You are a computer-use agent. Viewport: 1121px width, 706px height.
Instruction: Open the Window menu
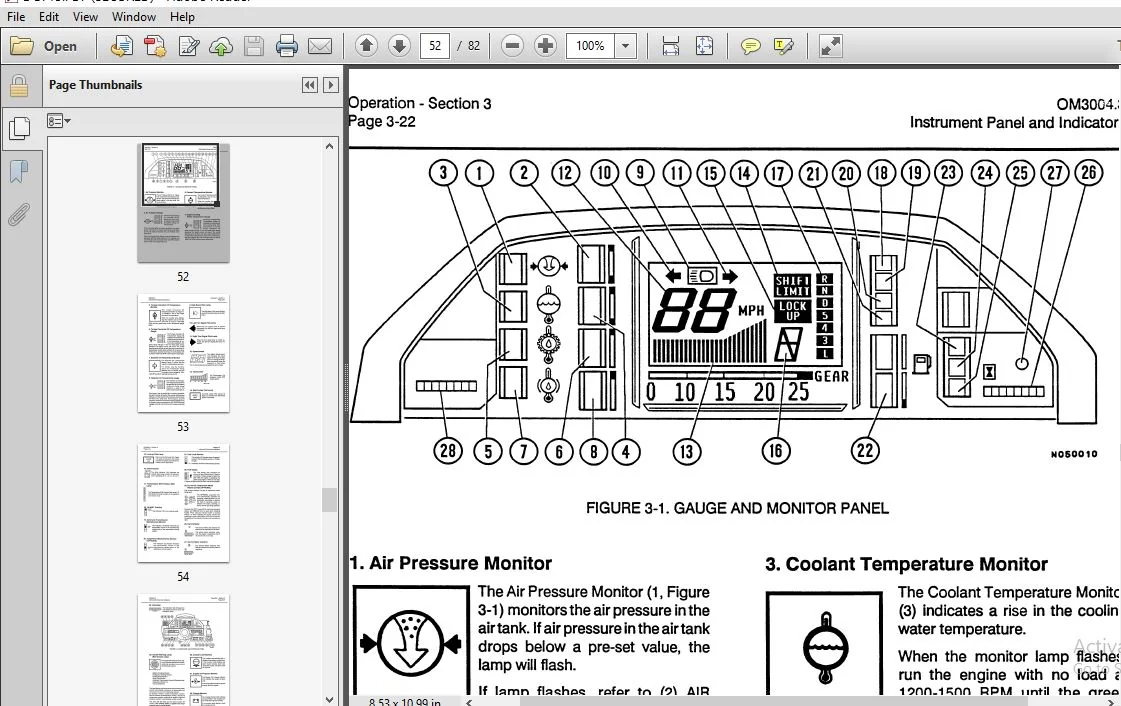point(134,16)
